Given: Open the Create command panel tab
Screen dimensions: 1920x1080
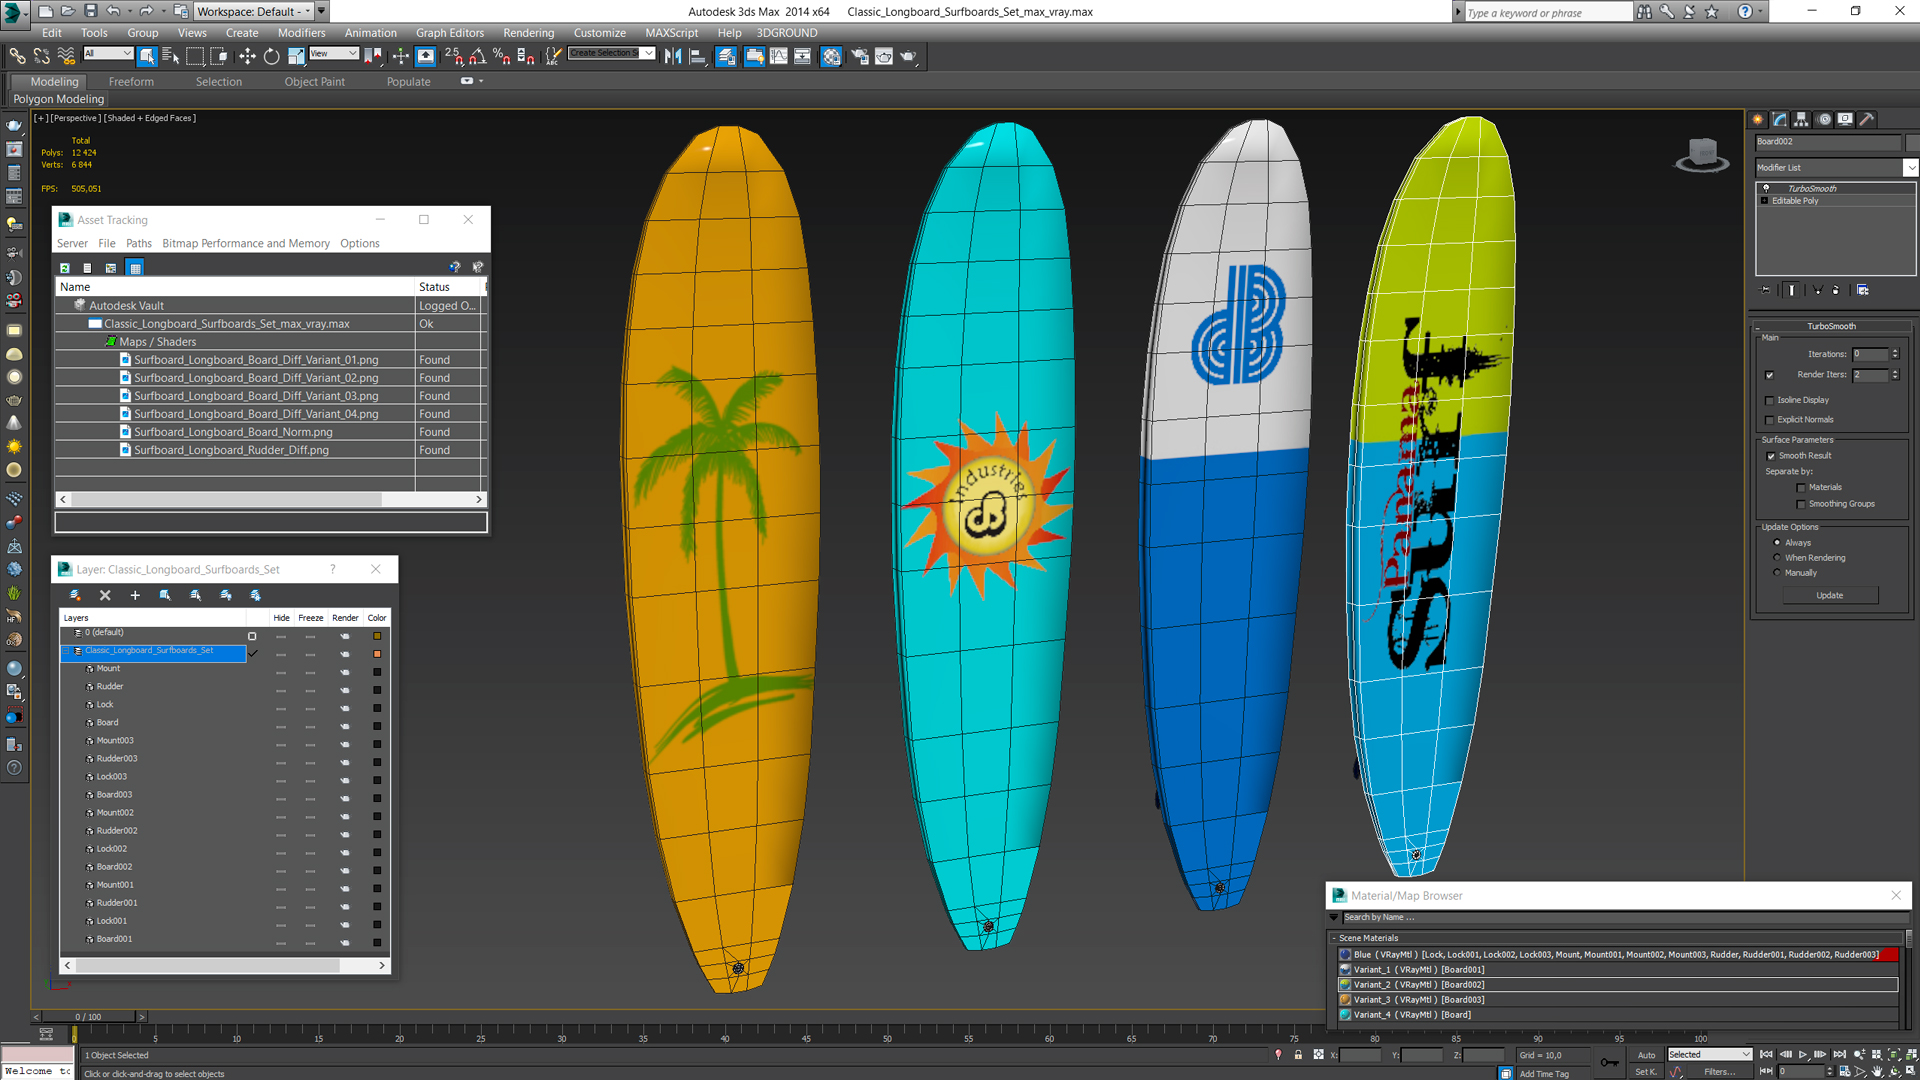Looking at the screenshot, I should coord(1758,119).
